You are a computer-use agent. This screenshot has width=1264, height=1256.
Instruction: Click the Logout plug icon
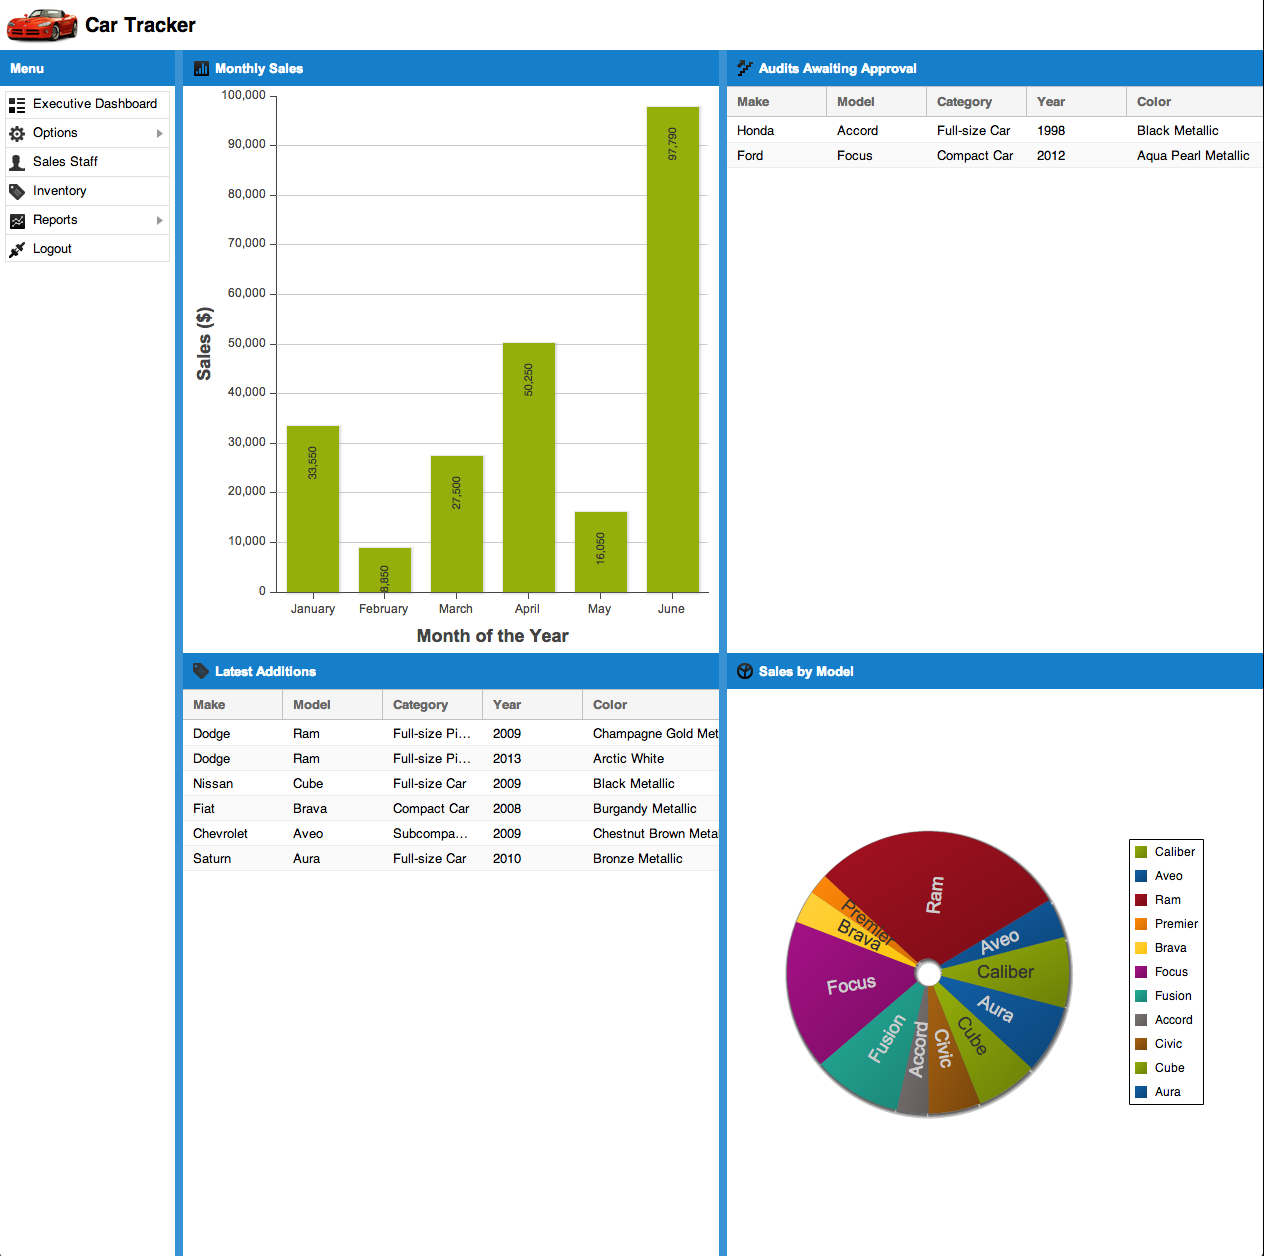(x=17, y=249)
